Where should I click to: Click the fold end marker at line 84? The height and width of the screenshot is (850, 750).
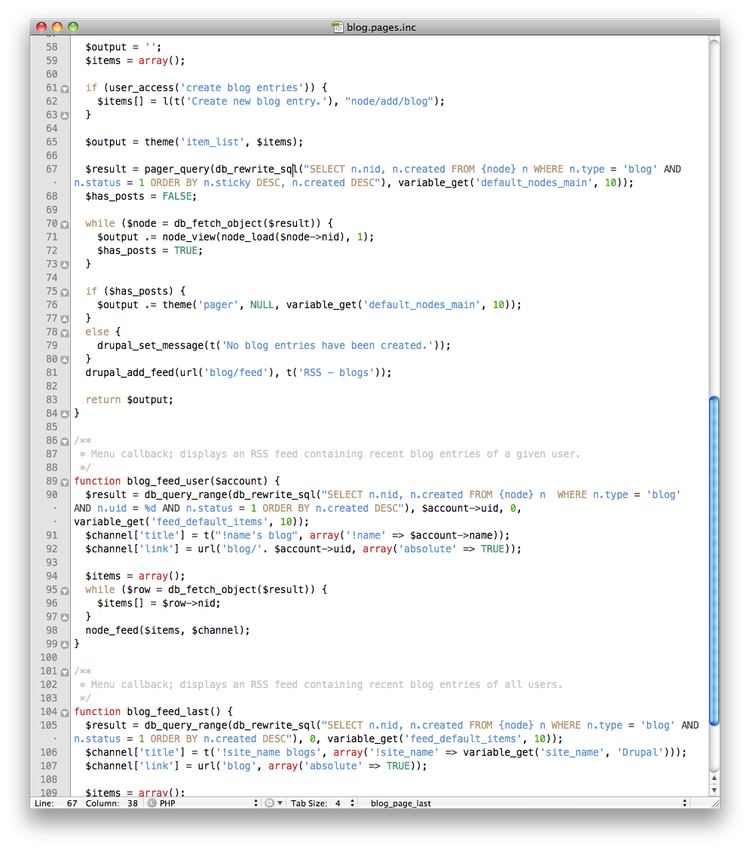(x=65, y=414)
